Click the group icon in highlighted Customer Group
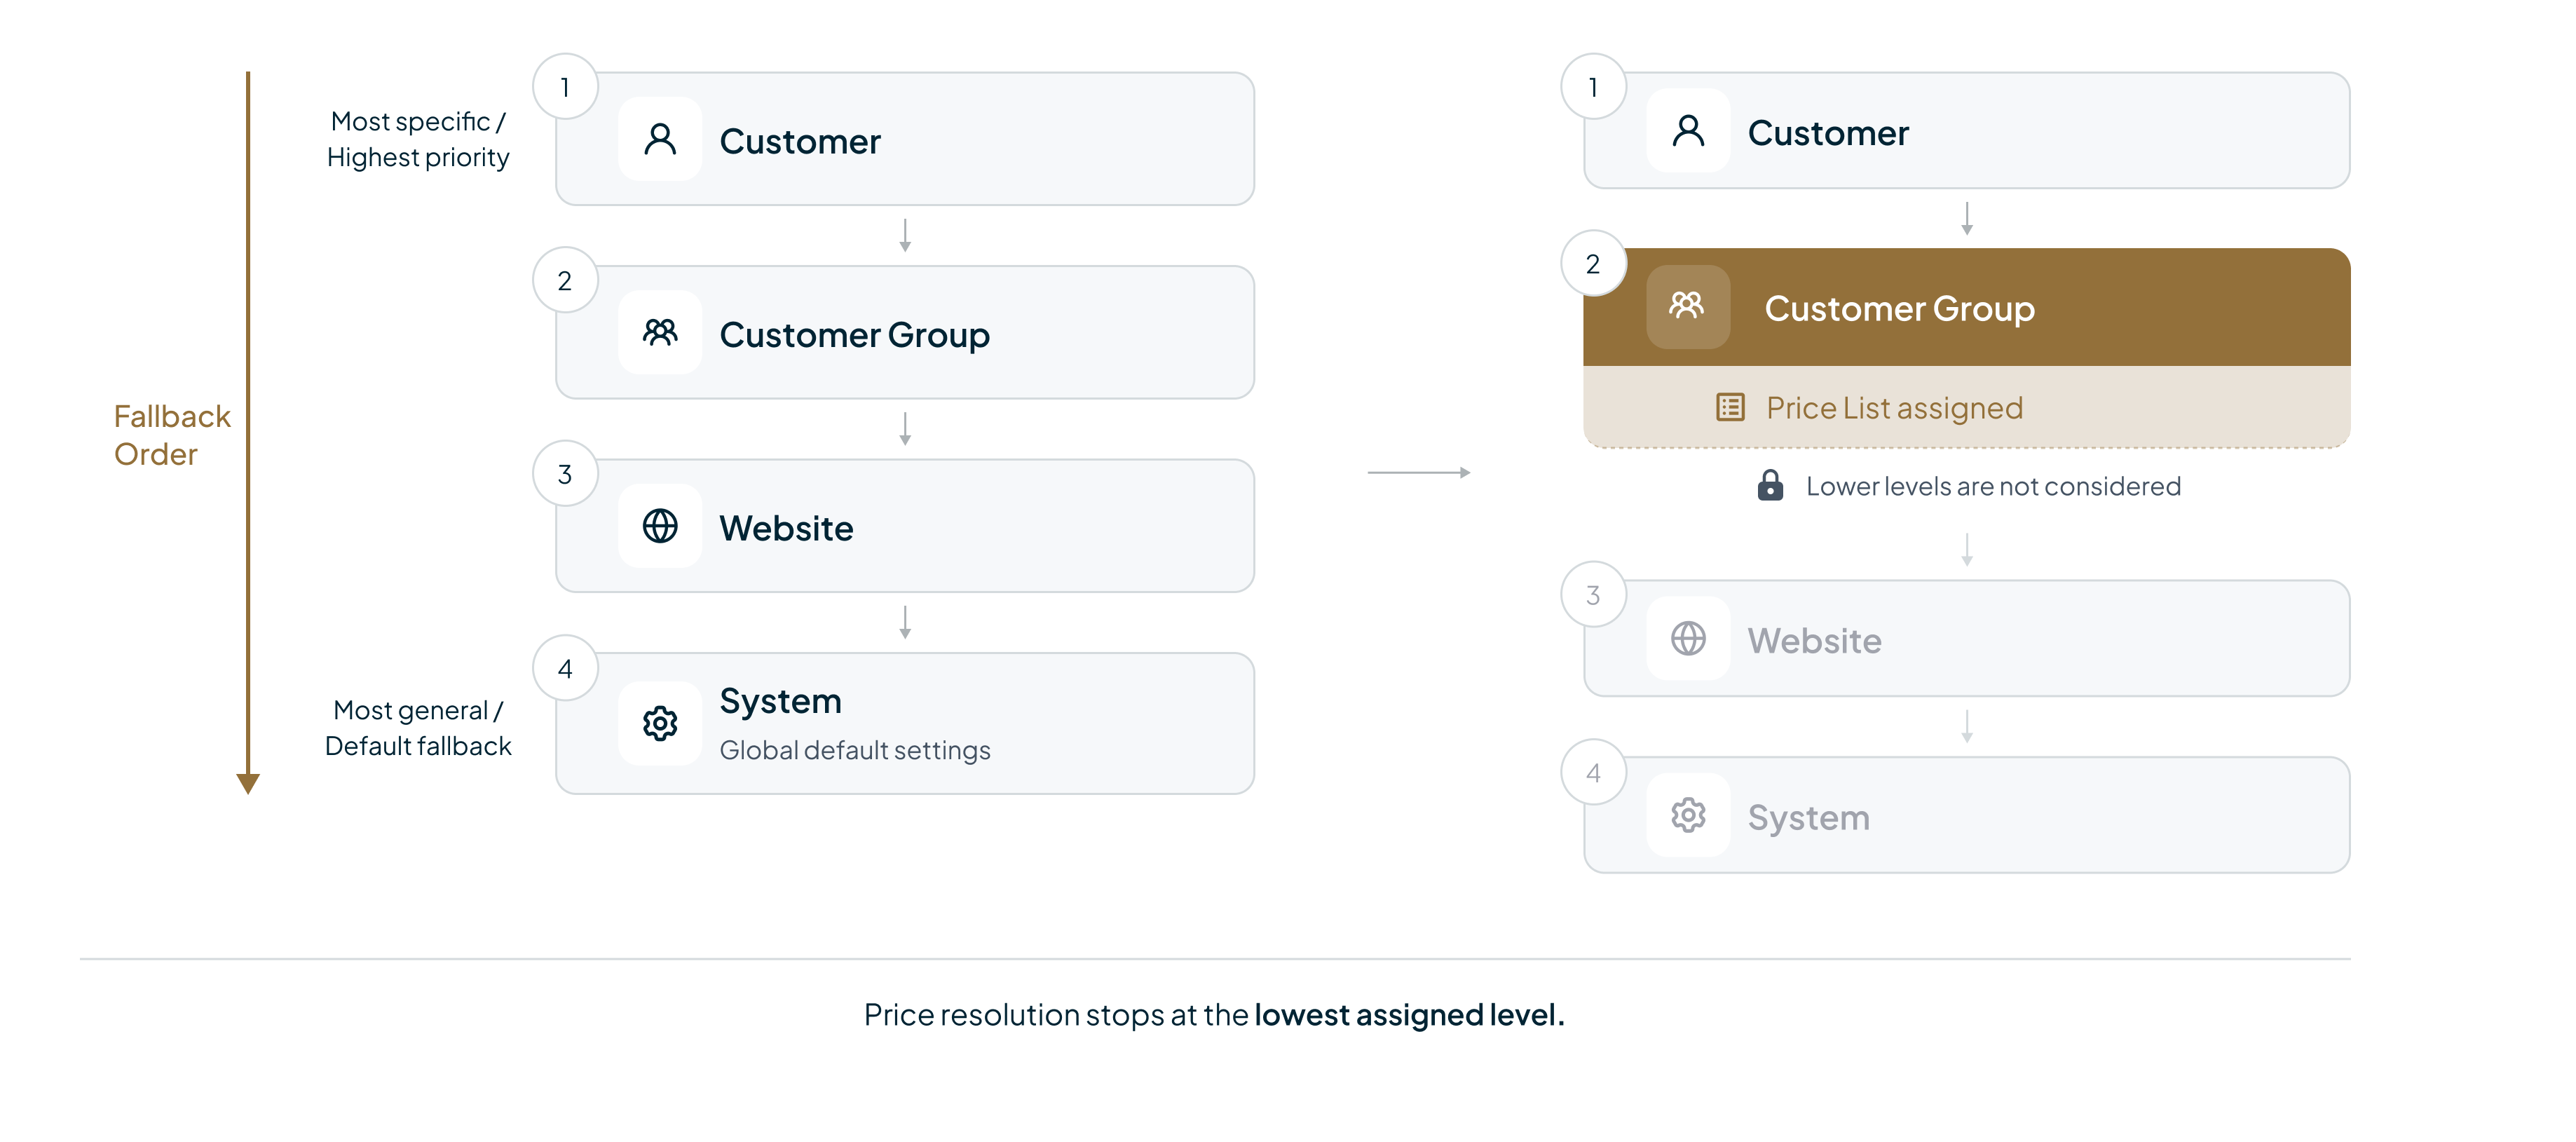Screen dimensions: 2576x1142 (1688, 306)
